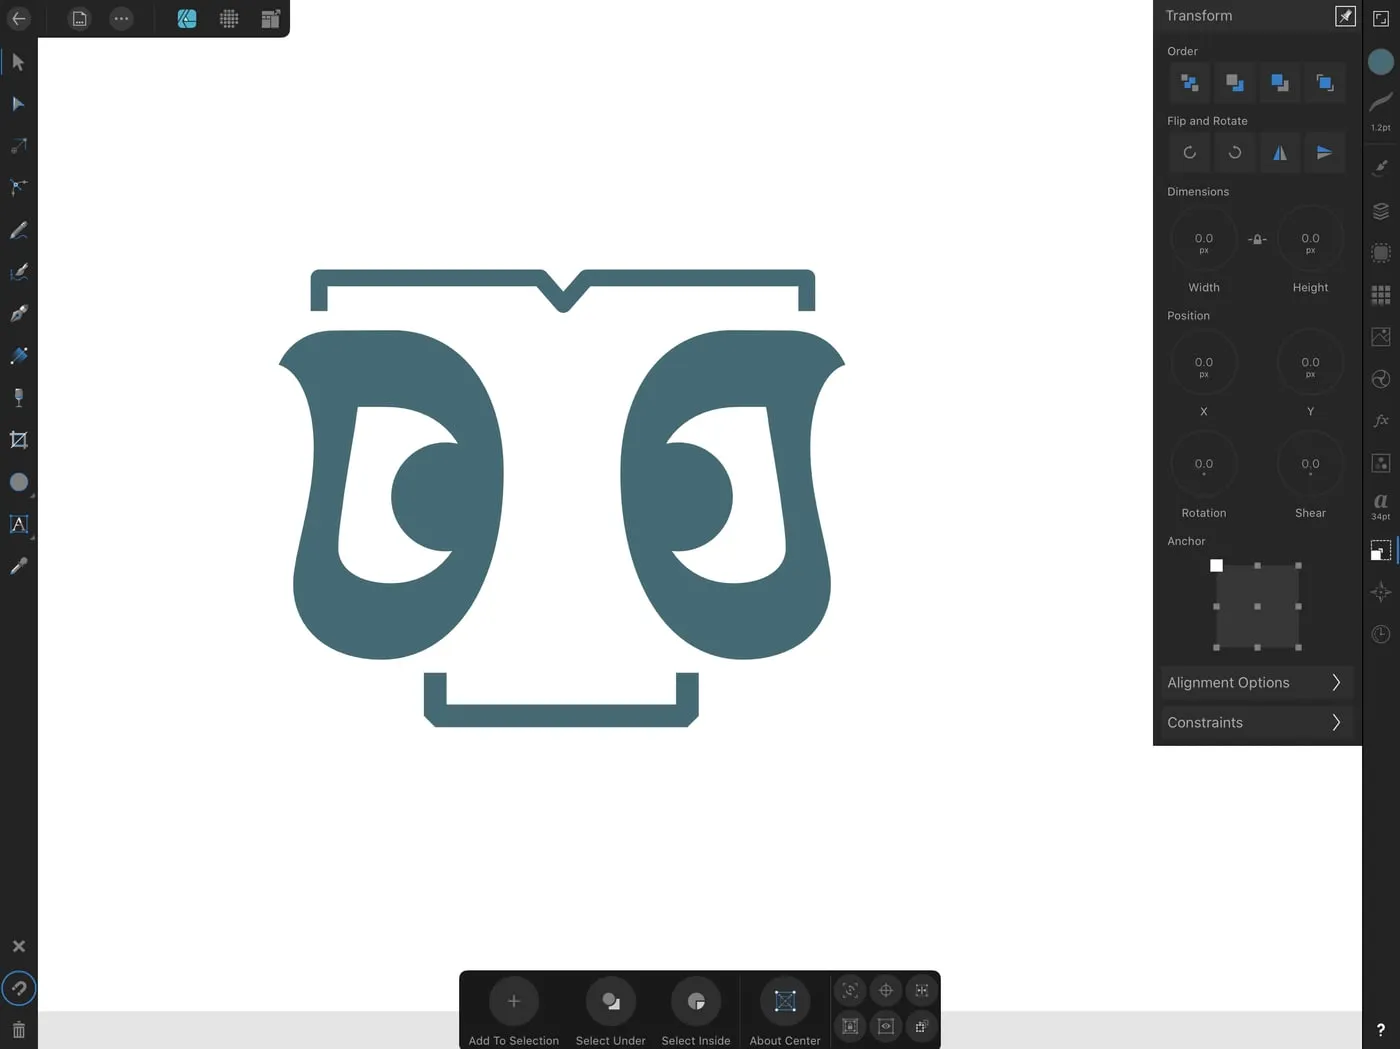
Task: Expand Alignment Options
Action: (x=1258, y=683)
